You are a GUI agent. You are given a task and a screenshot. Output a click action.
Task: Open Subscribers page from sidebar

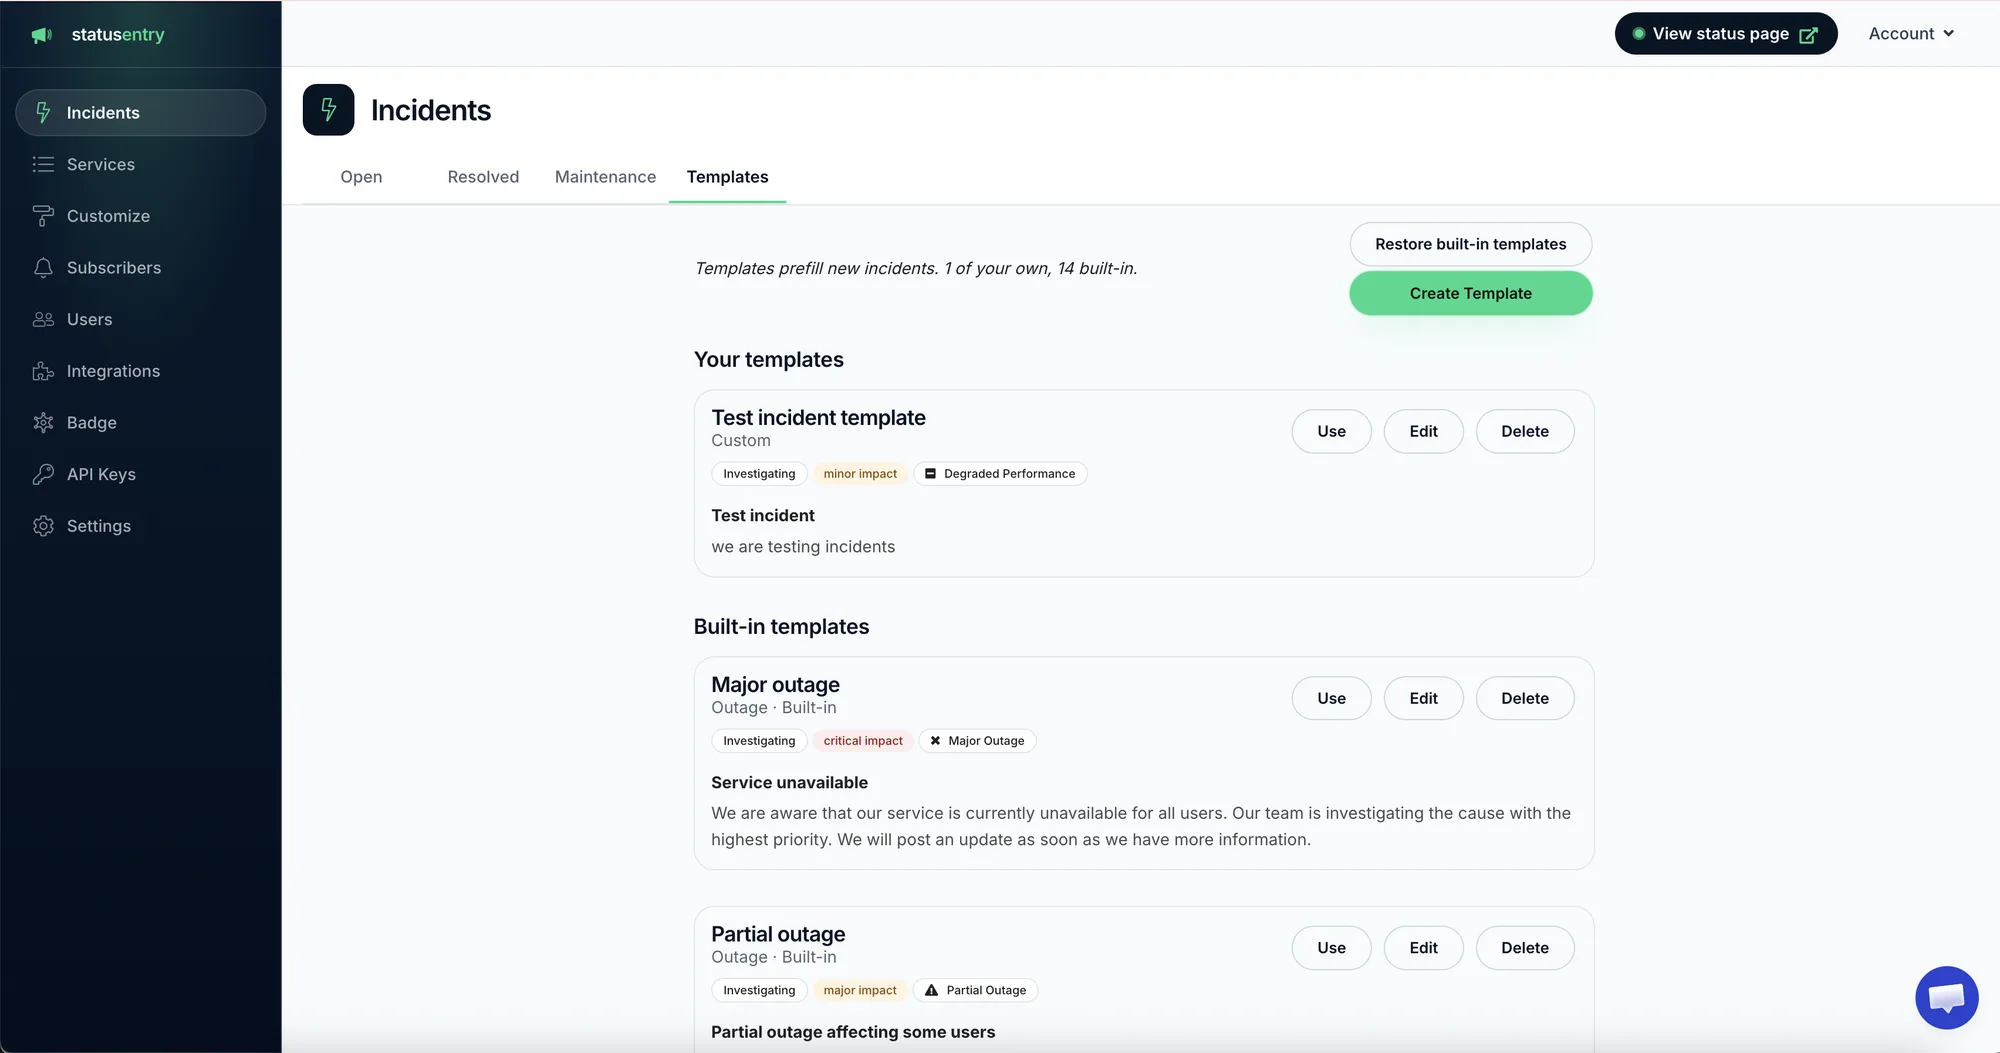point(141,267)
